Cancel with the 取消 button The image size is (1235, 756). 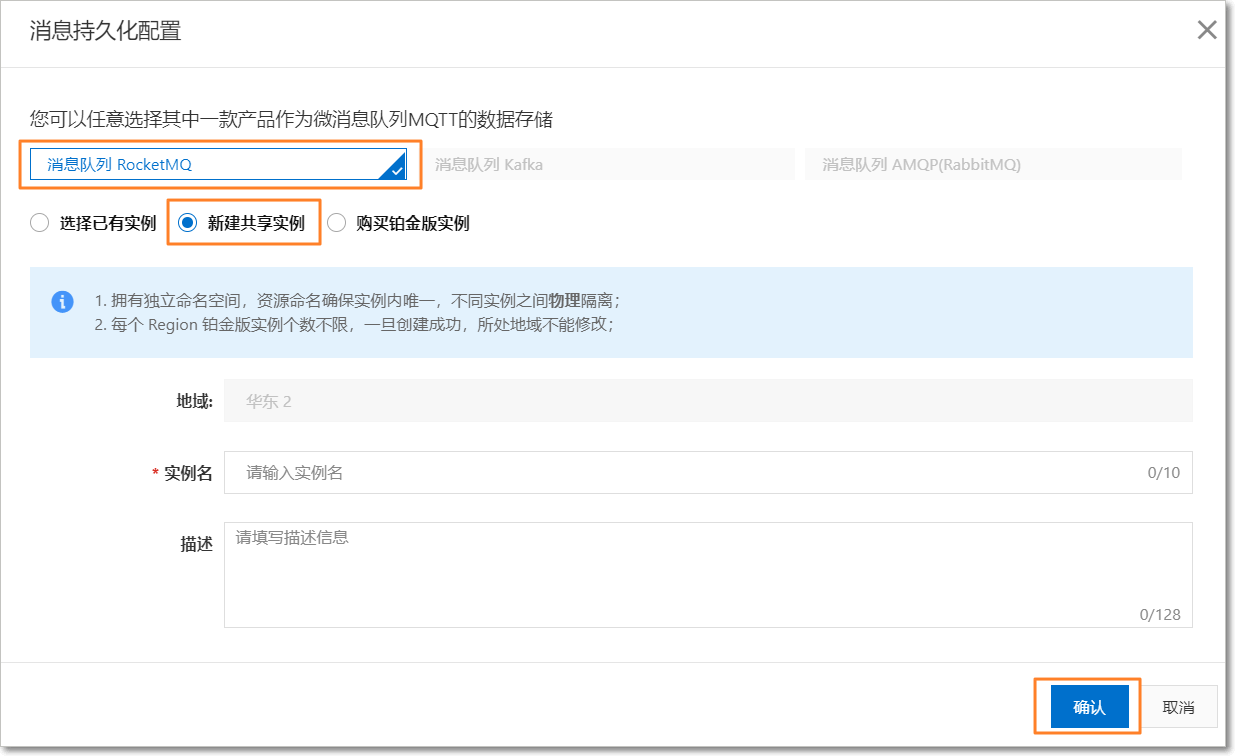[x=1179, y=707]
